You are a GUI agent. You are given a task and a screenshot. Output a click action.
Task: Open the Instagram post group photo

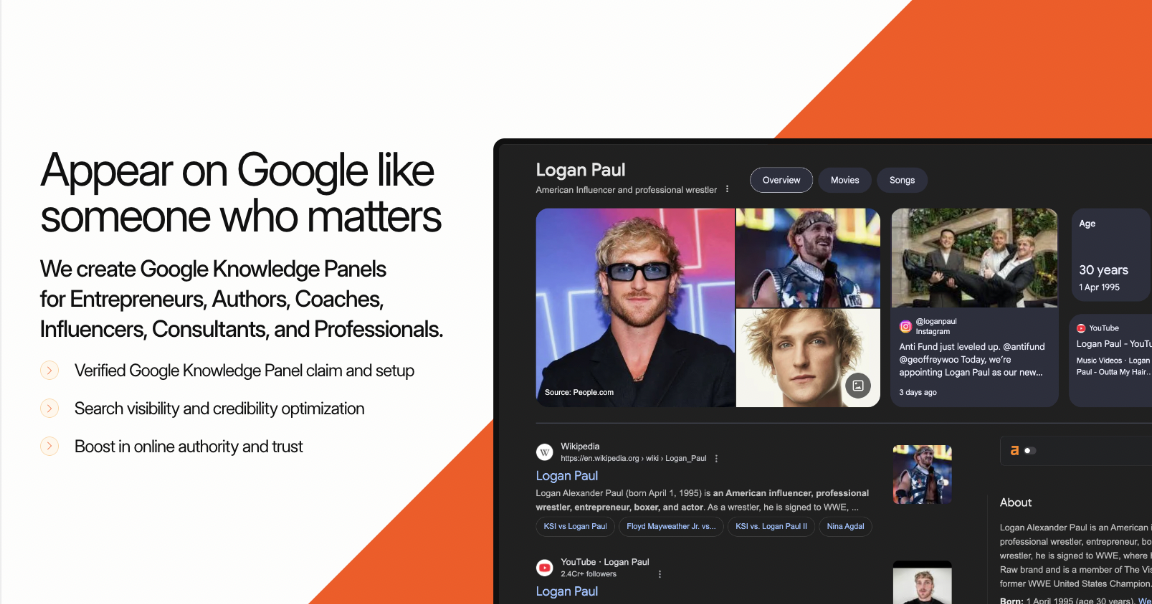(974, 257)
